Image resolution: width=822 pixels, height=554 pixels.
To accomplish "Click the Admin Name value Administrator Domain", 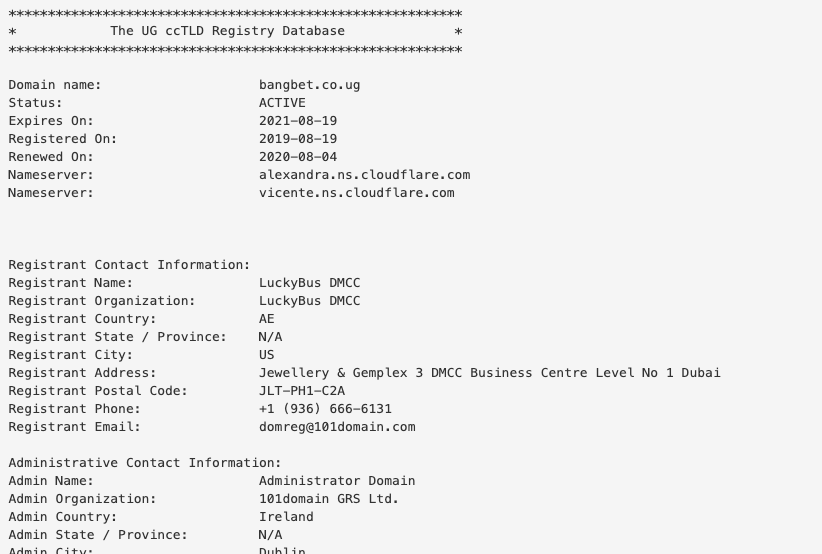I will coord(337,481).
